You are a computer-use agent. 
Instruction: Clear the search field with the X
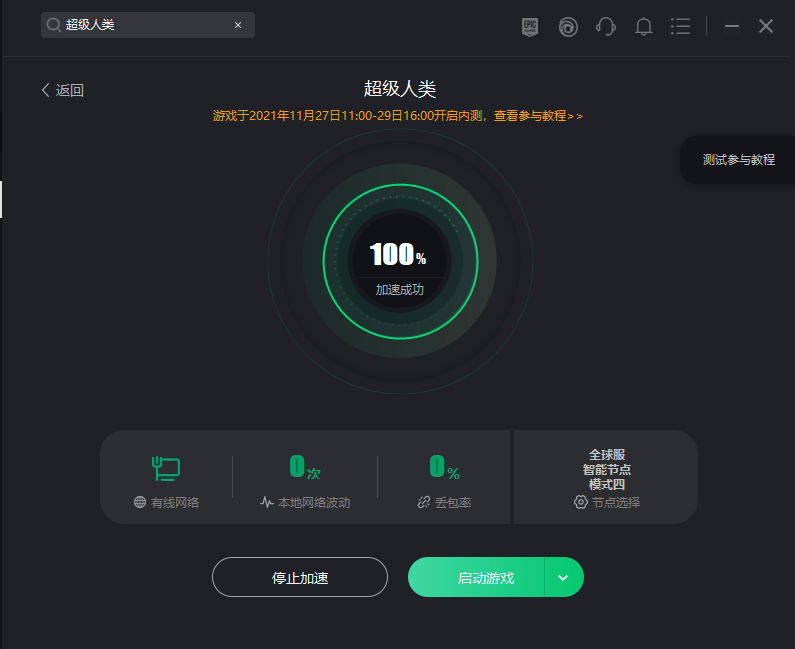[x=238, y=25]
